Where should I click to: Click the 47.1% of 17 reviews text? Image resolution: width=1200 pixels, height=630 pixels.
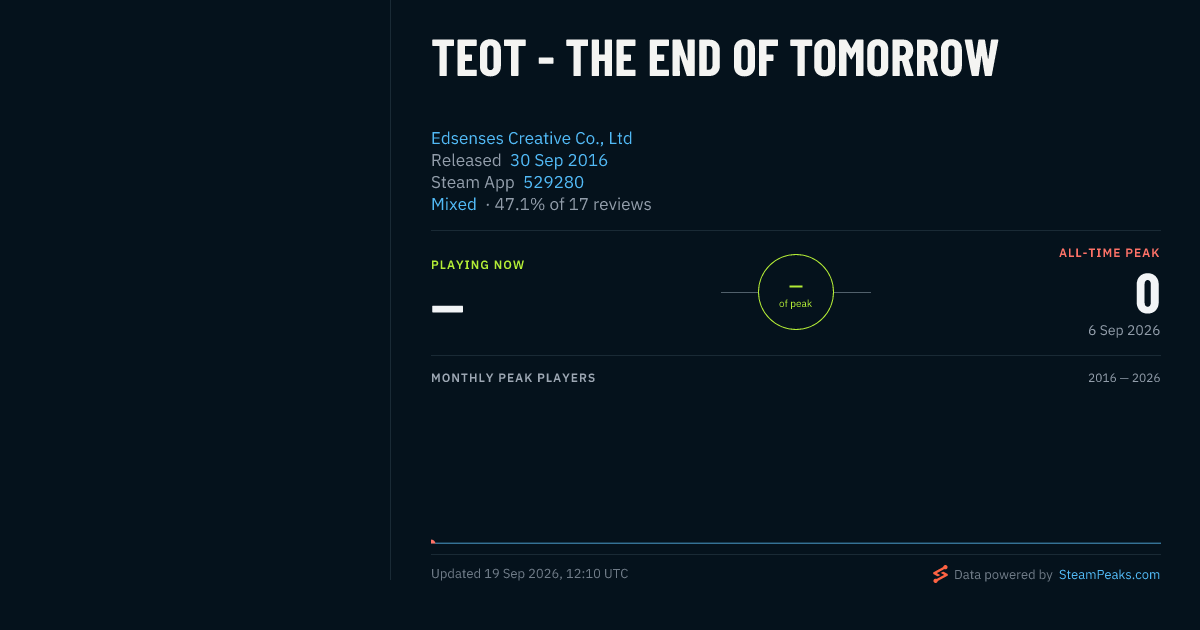[573, 204]
